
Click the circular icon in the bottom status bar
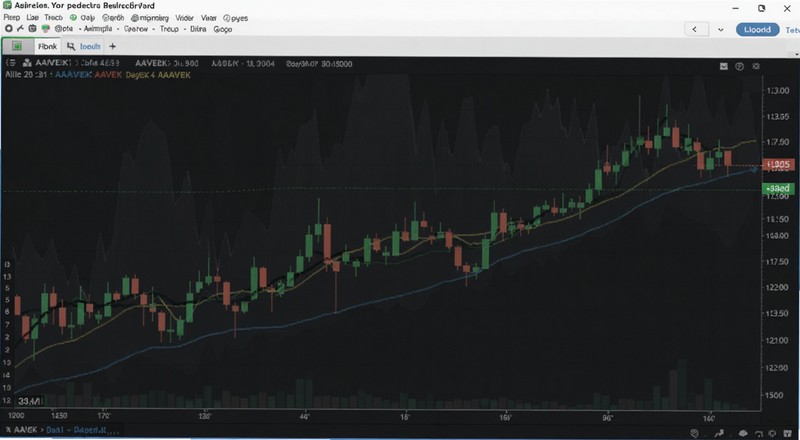point(694,433)
